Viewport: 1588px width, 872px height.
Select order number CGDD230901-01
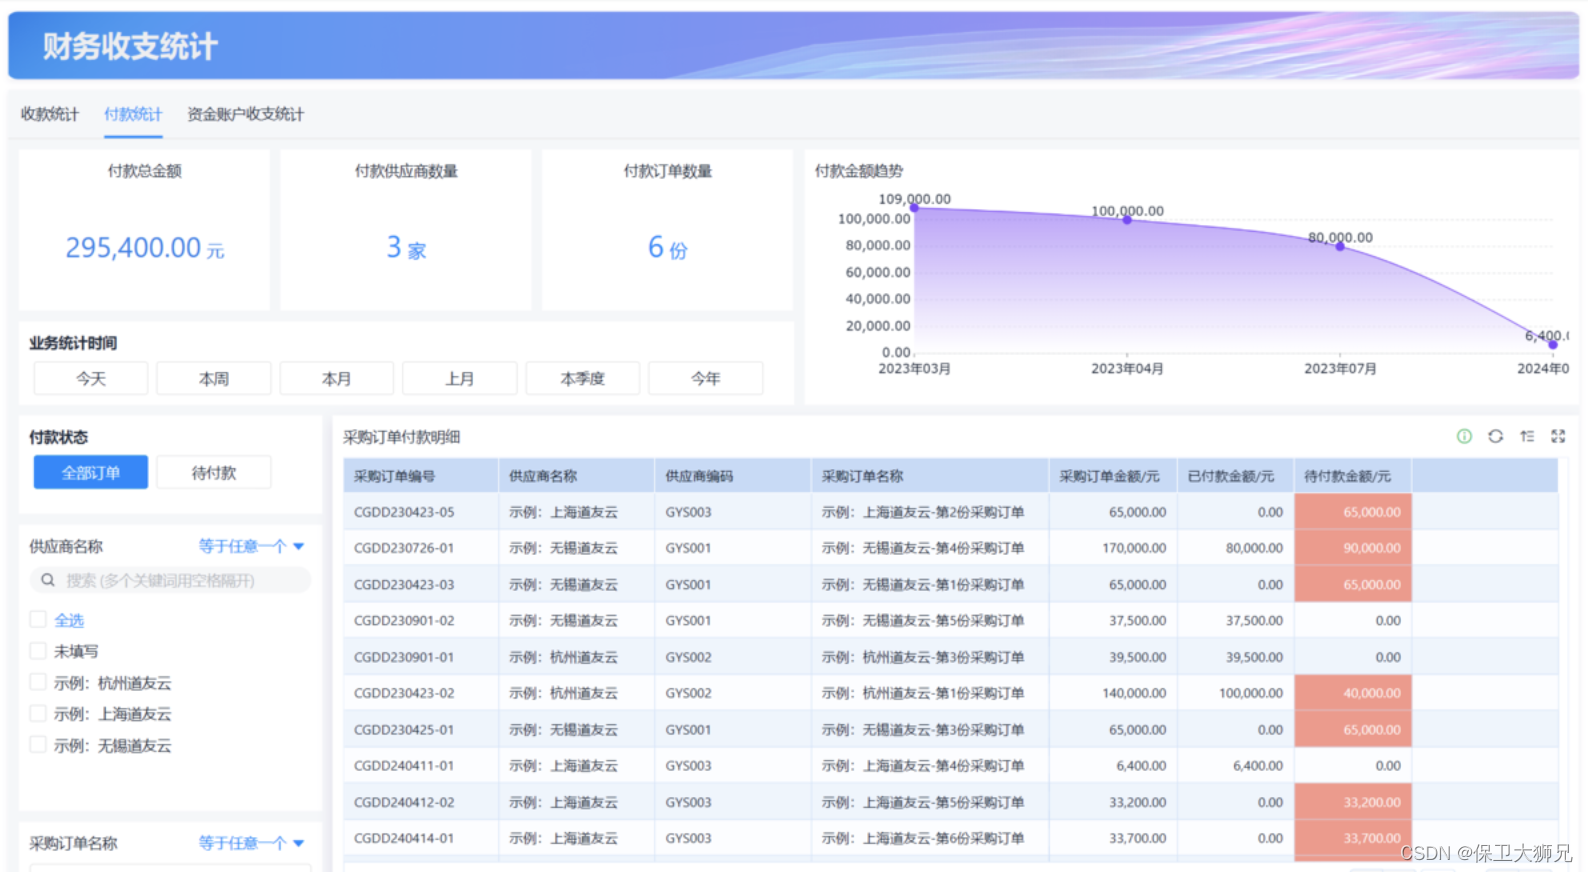[404, 657]
